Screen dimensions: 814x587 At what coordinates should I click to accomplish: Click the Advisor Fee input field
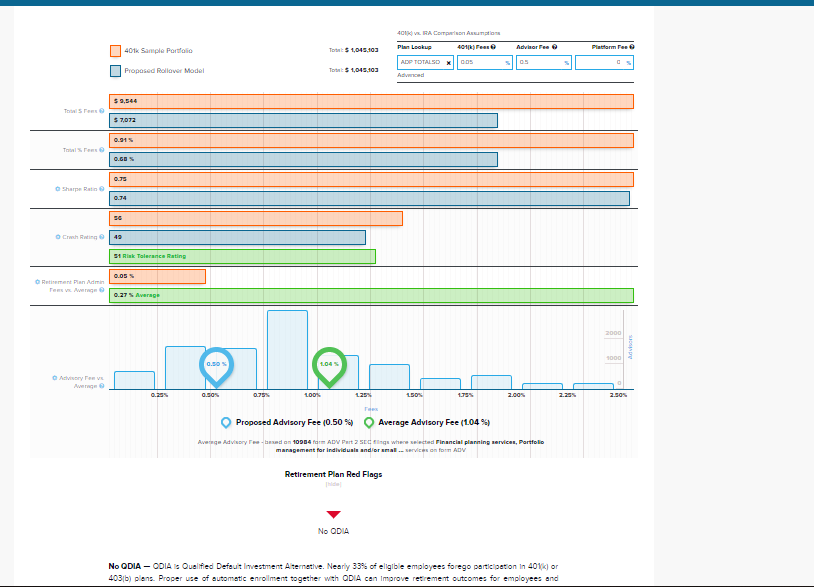pos(540,62)
